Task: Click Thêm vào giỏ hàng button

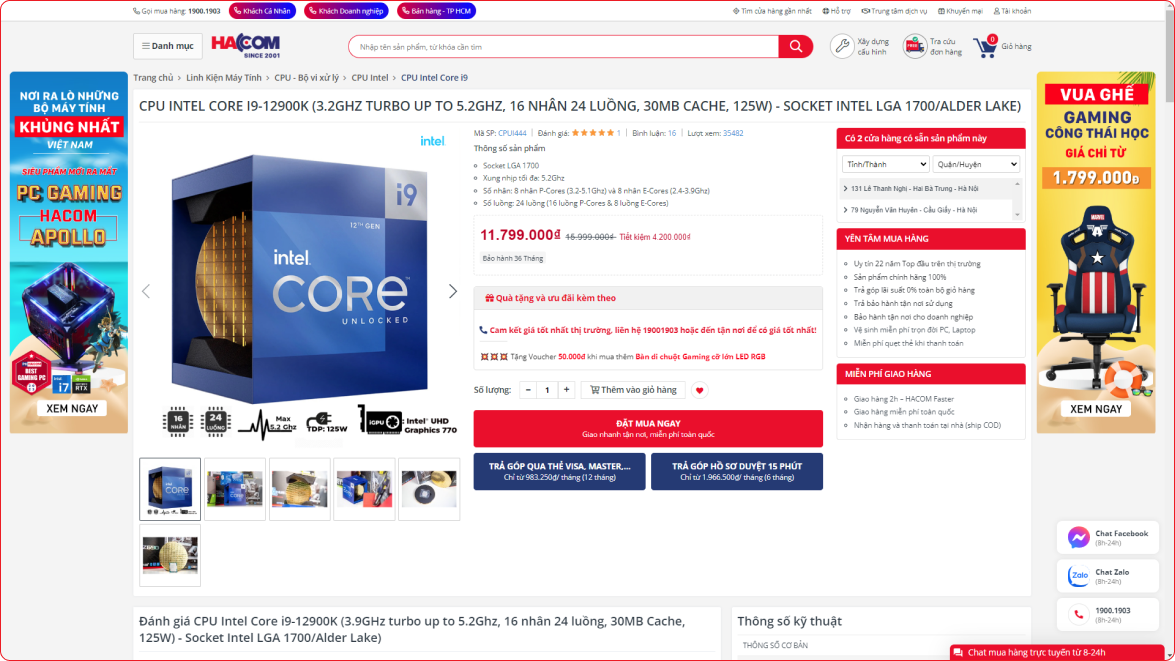Action: coord(633,390)
